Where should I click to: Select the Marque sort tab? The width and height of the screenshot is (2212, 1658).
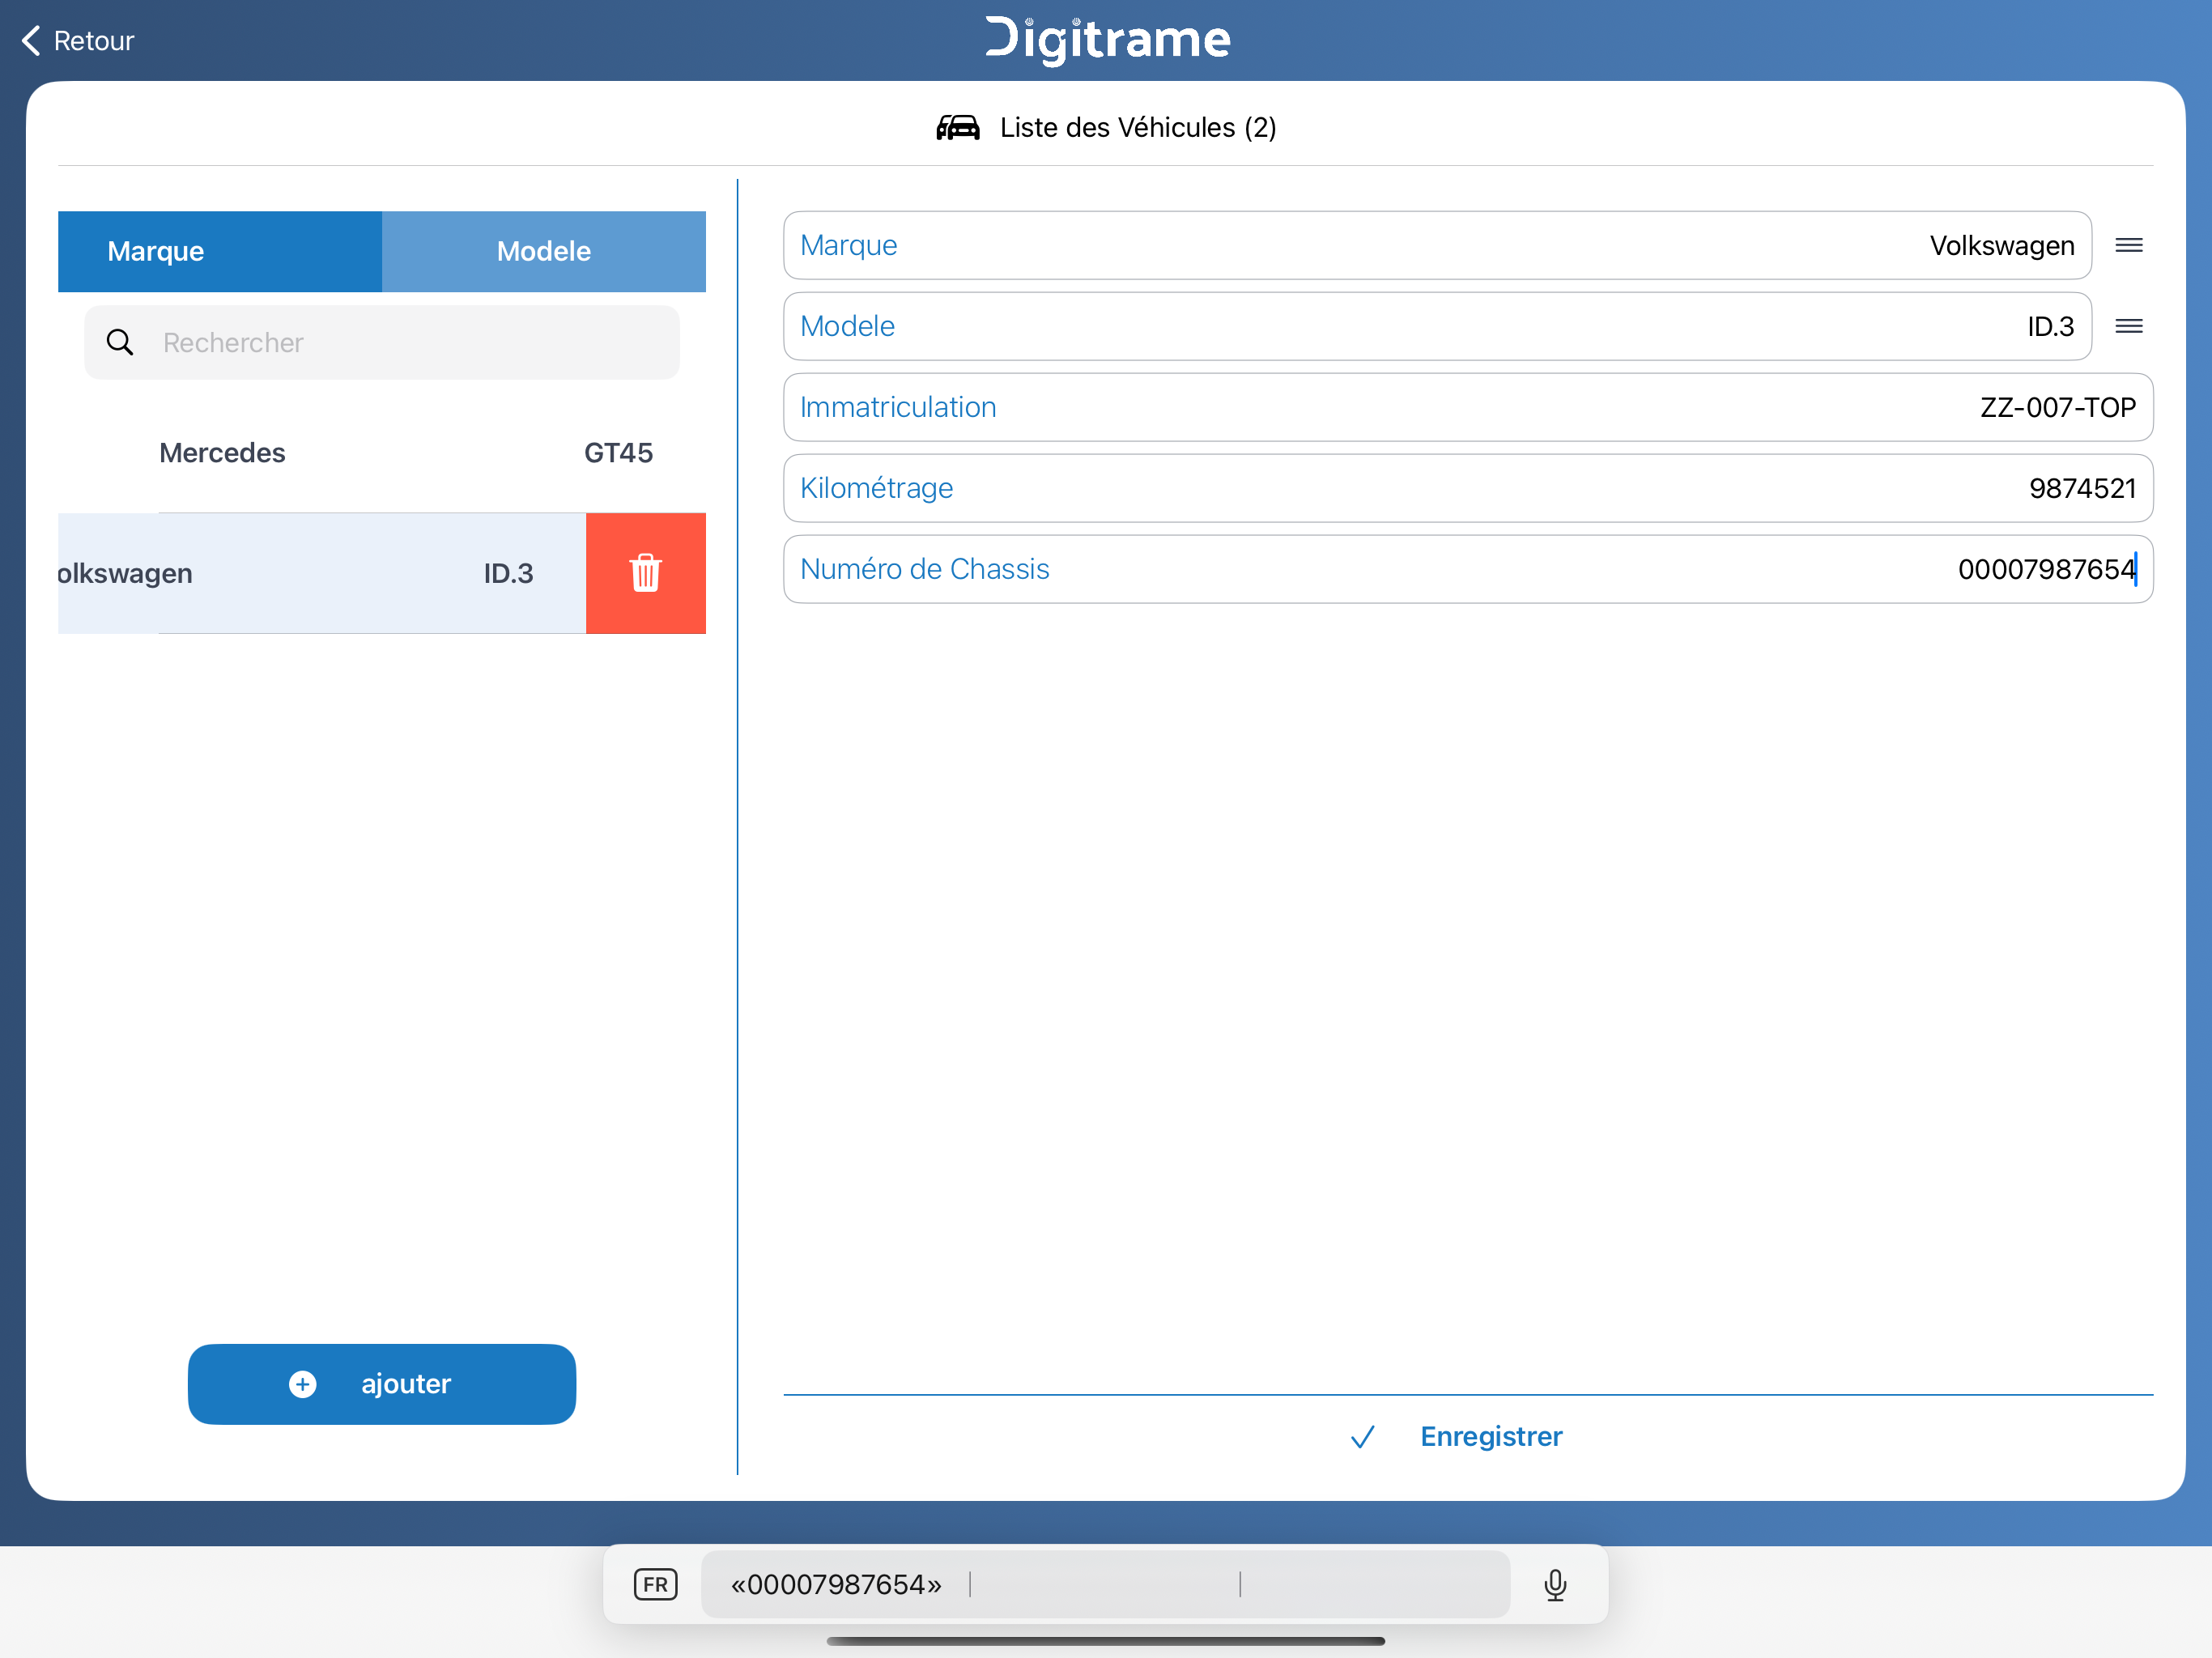point(220,251)
